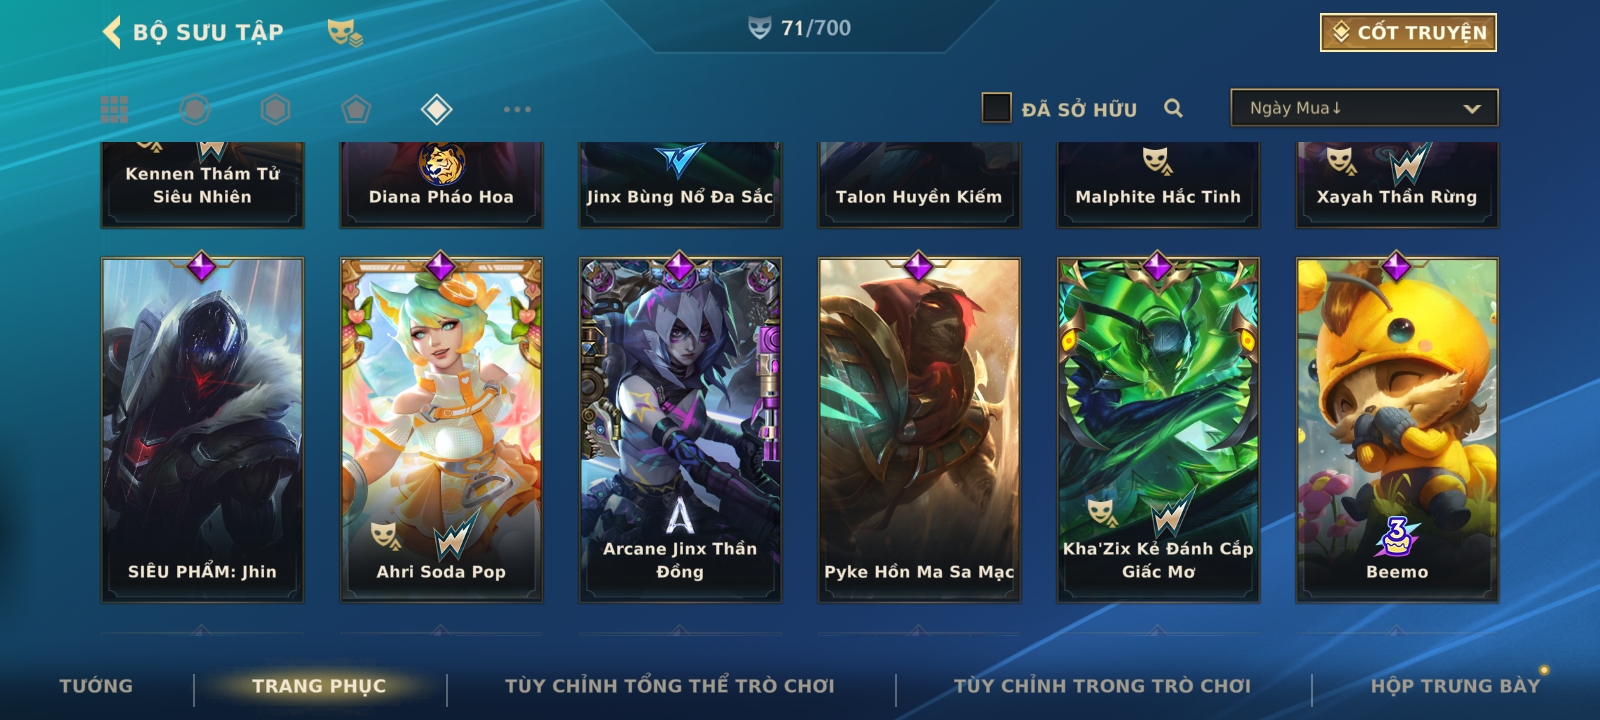Open Tùy Chỉnh Trong Trò Chơi tab
This screenshot has width=1600, height=720.
pyautogui.click(x=1102, y=686)
